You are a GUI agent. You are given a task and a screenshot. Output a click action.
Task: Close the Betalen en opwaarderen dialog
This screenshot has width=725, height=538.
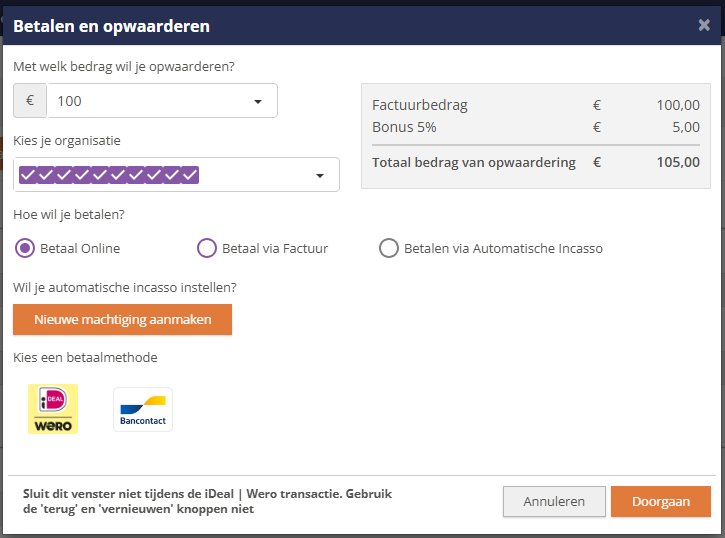[x=704, y=26]
